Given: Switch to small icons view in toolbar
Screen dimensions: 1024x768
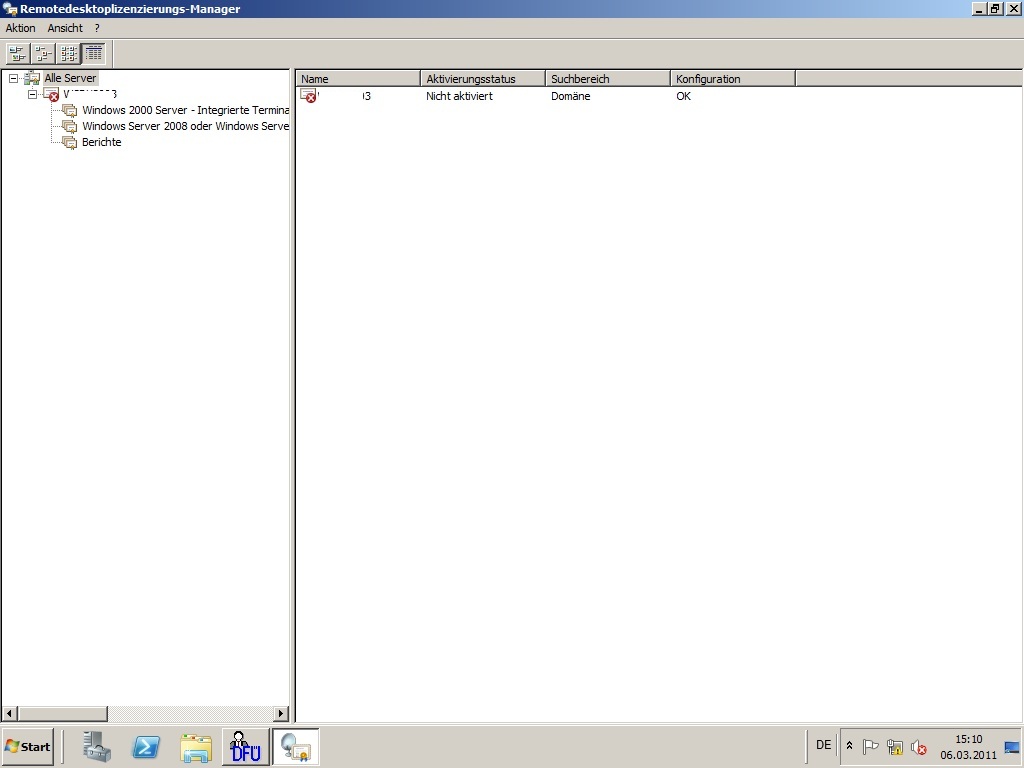Looking at the screenshot, I should pyautogui.click(x=43, y=53).
